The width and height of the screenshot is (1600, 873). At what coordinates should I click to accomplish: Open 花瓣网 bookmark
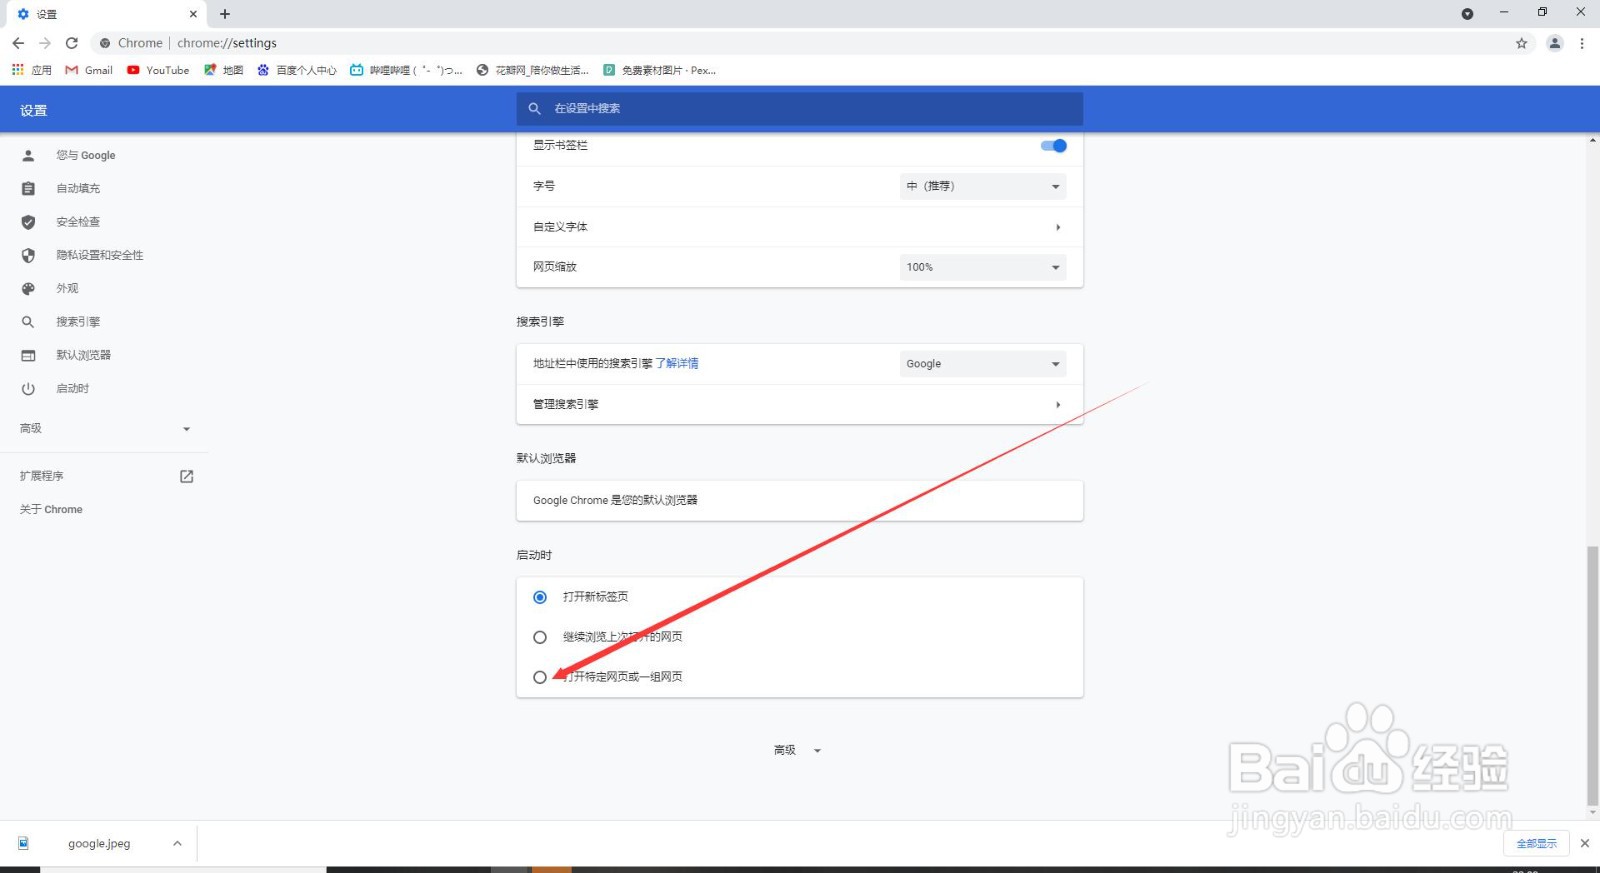tap(533, 70)
